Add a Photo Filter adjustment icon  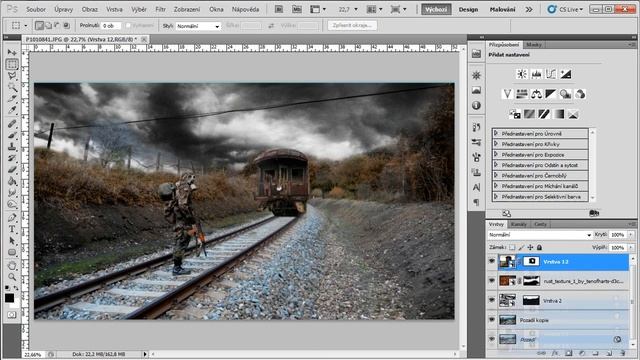(565, 94)
